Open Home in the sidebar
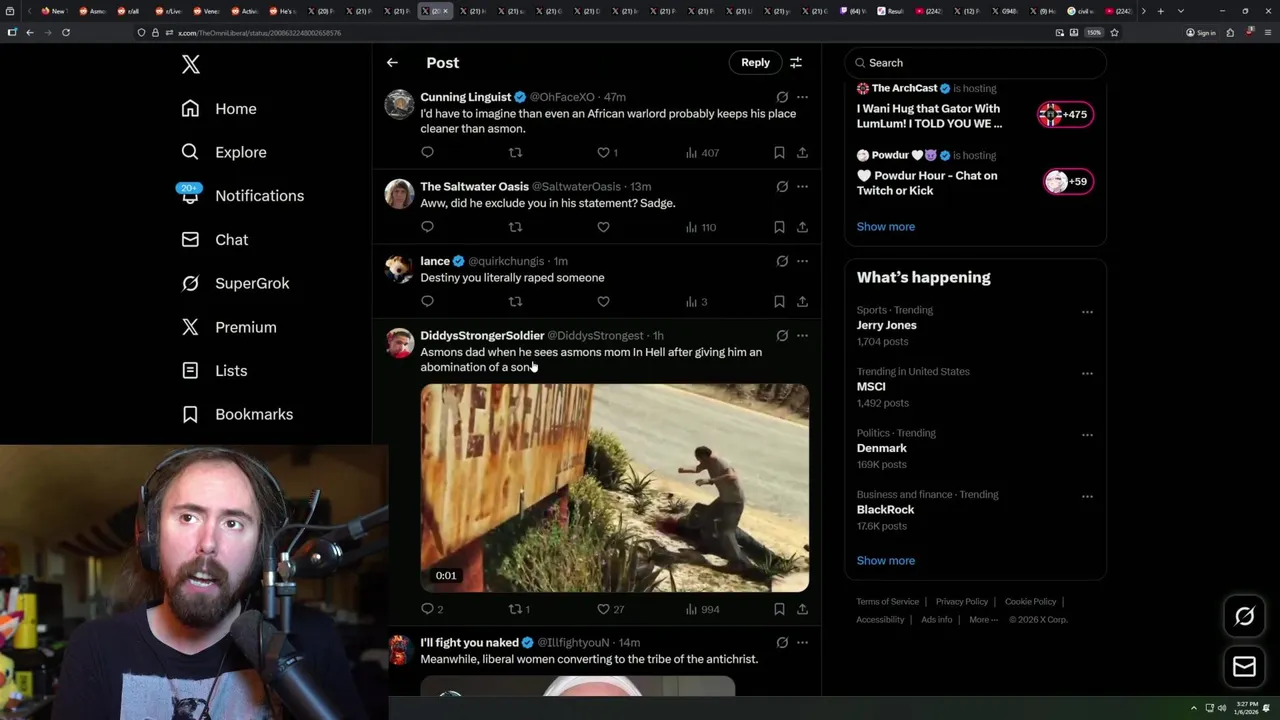 (x=219, y=109)
